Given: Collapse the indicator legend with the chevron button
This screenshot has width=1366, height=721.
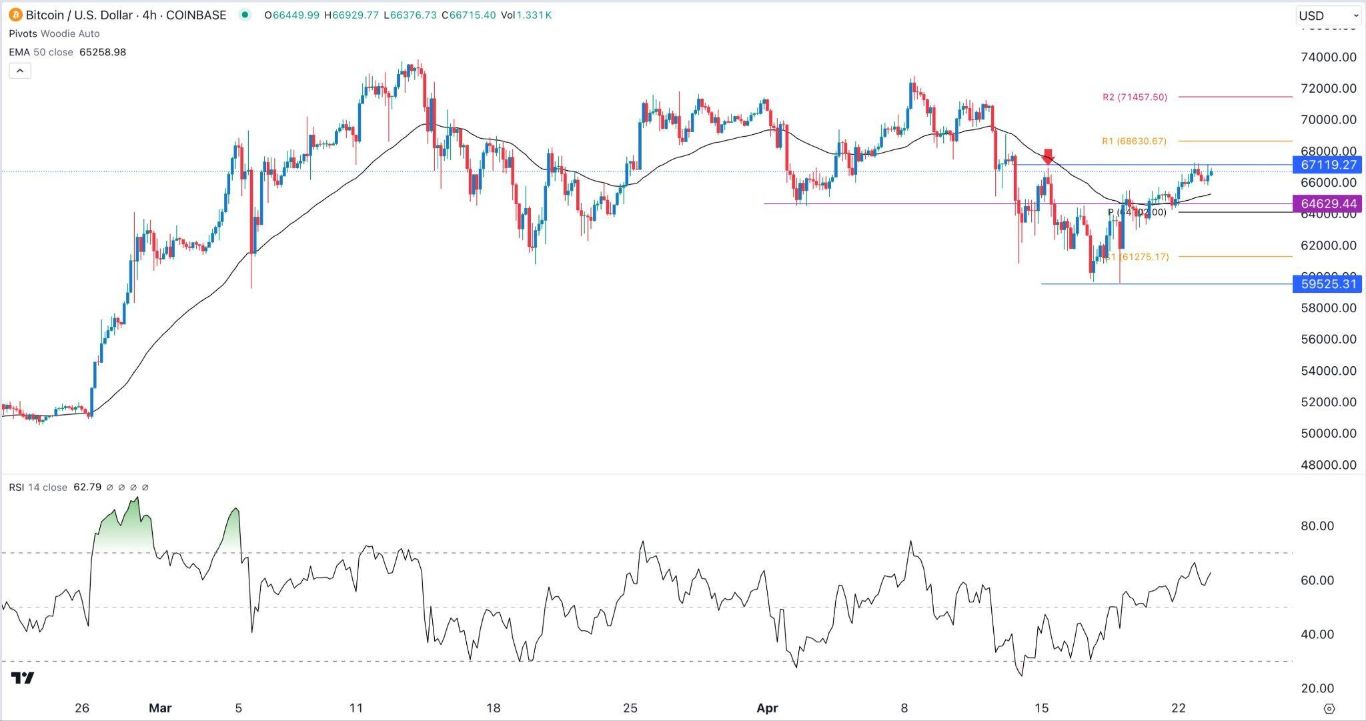Looking at the screenshot, I should click(x=19, y=71).
